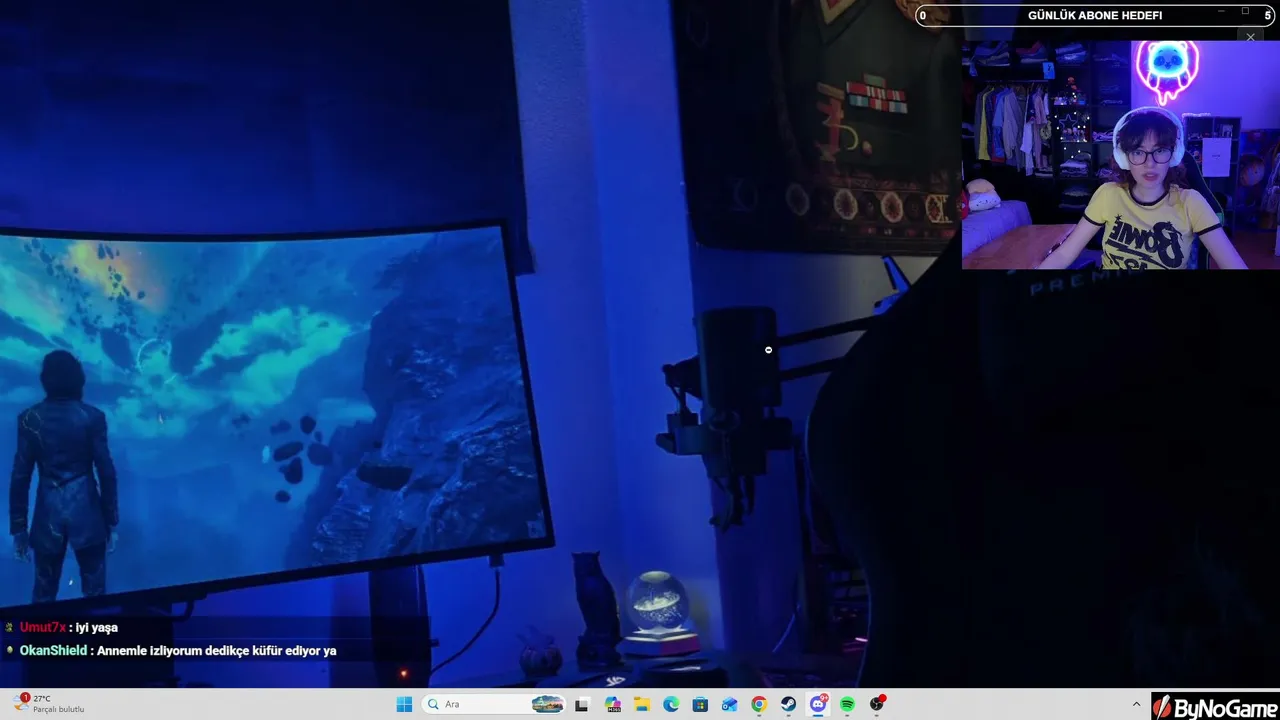Click the GÜNLÜK ABONE HEDEFI goal bar
1280x720 pixels.
(x=1095, y=16)
